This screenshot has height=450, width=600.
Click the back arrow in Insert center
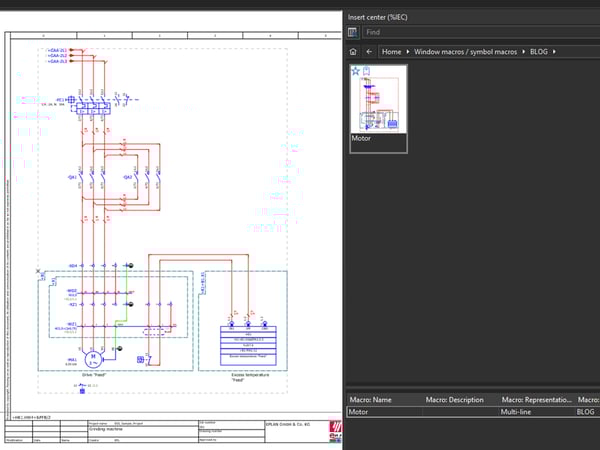[369, 51]
